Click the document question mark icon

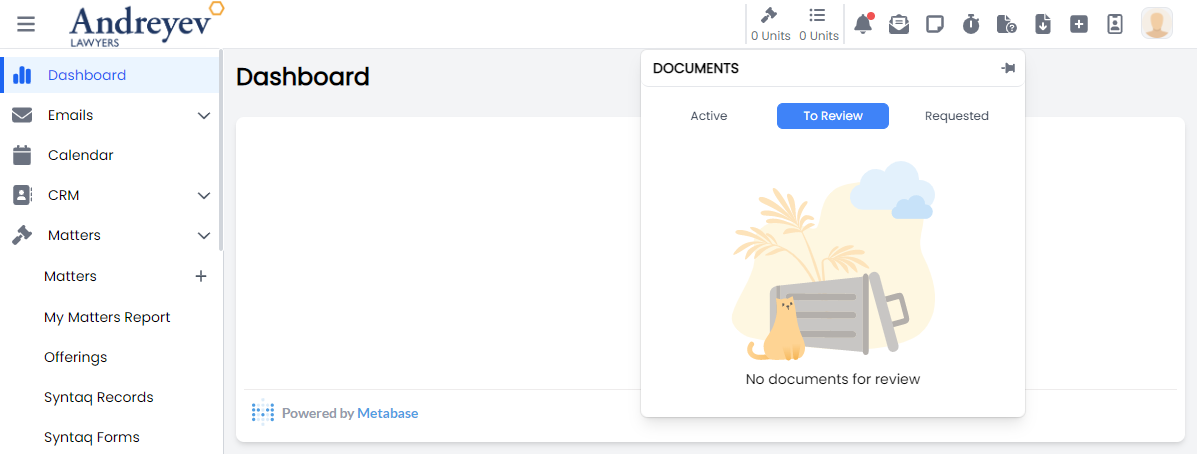[1007, 24]
